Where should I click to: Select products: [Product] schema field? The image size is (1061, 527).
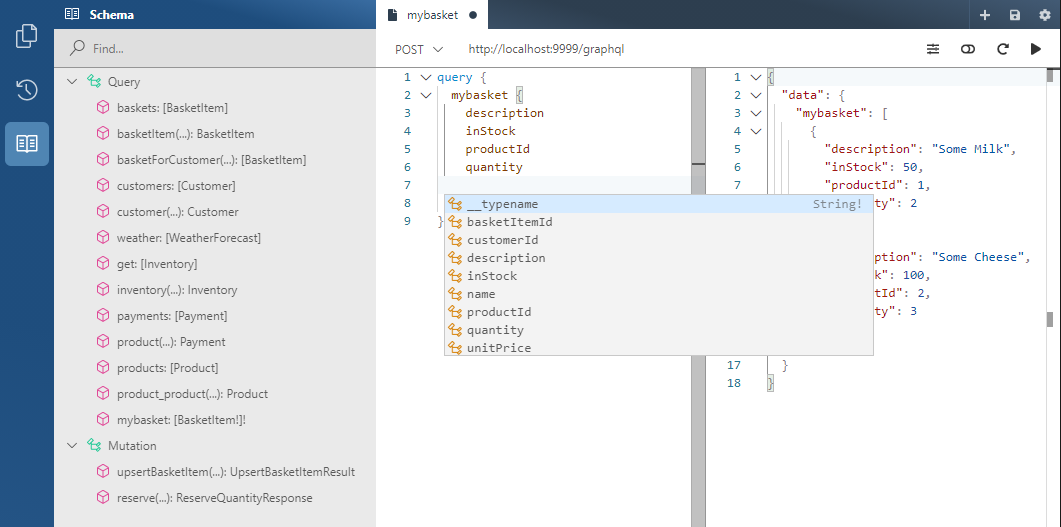tap(167, 368)
